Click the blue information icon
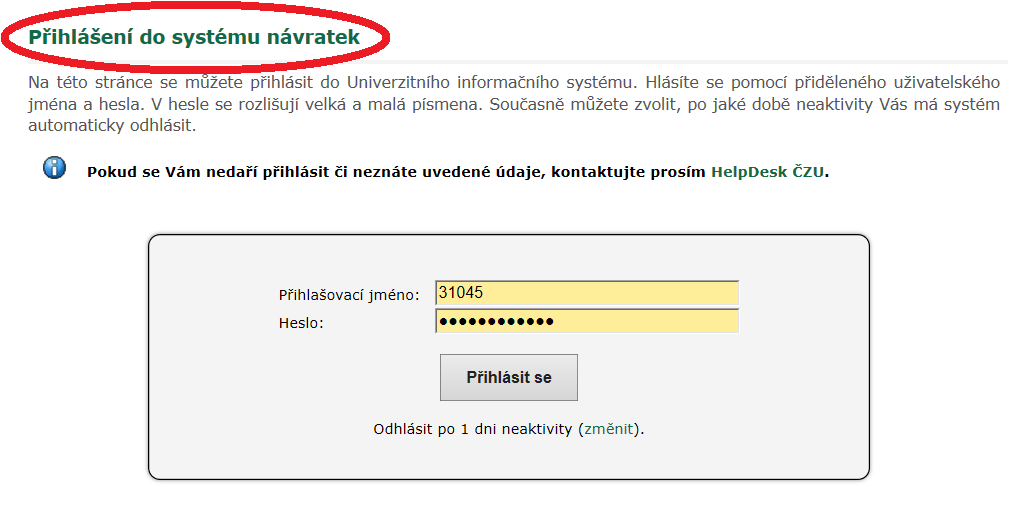 click(x=54, y=168)
